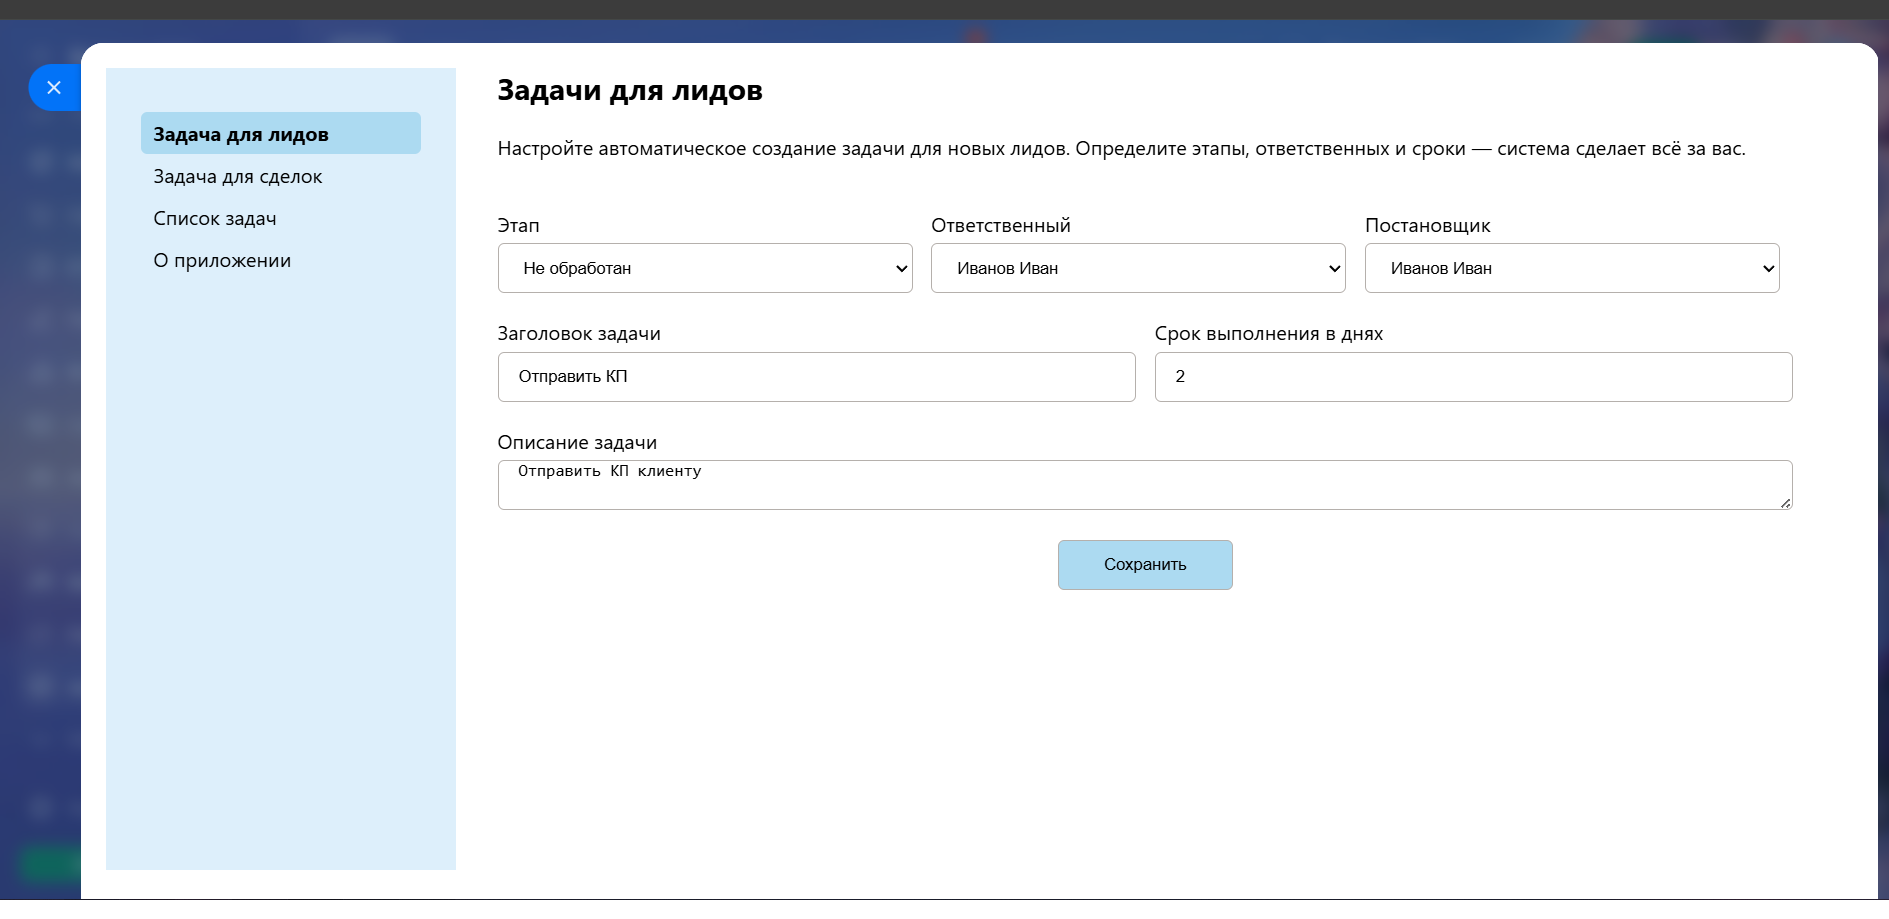
Task: Click the 'Задачи для лидов' page heading
Action: click(x=630, y=91)
